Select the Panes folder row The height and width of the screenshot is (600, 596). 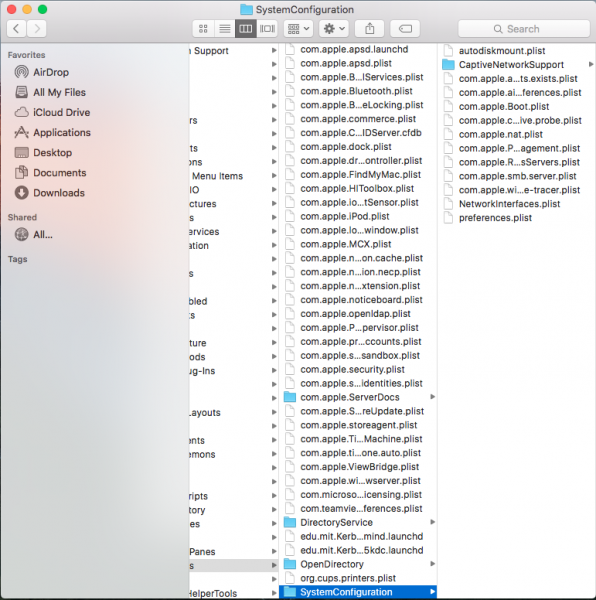click(x=233, y=552)
